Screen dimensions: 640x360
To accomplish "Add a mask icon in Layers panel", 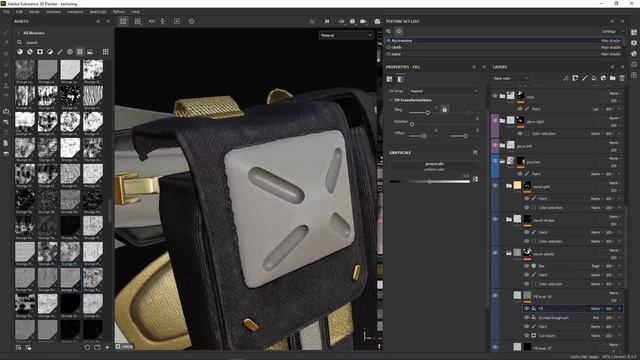I will [575, 78].
